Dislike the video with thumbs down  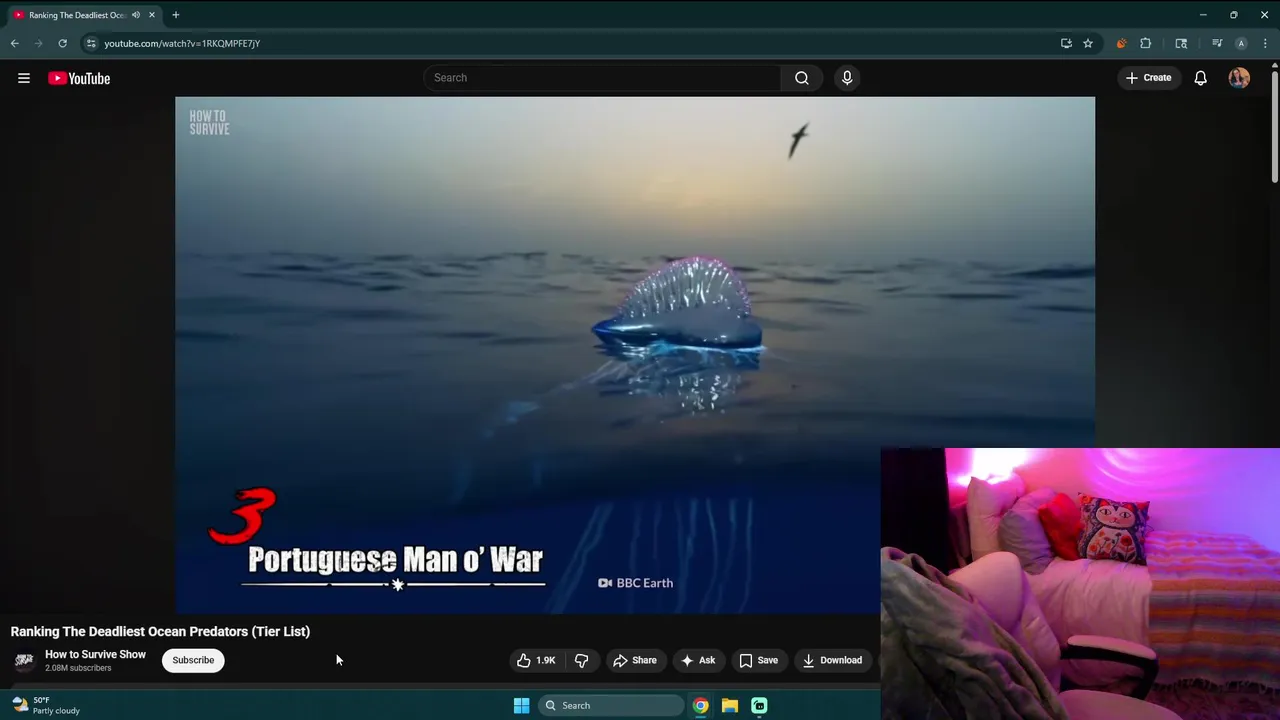[581, 660]
